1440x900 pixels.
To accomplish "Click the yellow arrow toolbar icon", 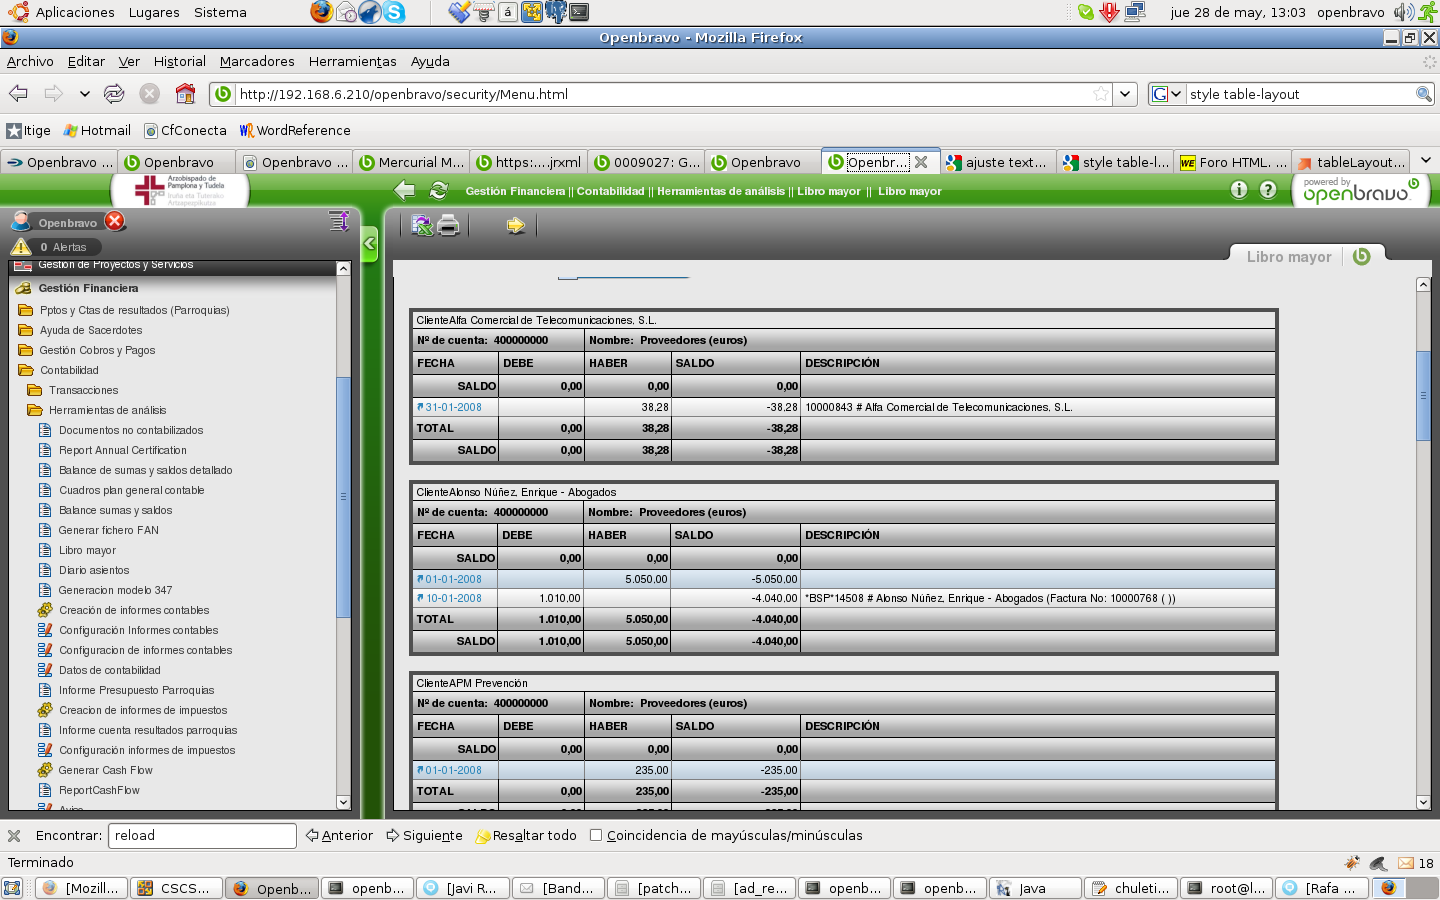I will 515,225.
